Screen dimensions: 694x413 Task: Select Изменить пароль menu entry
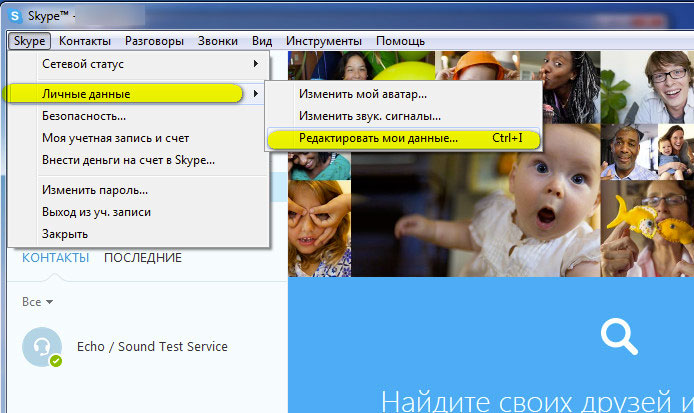(x=95, y=190)
